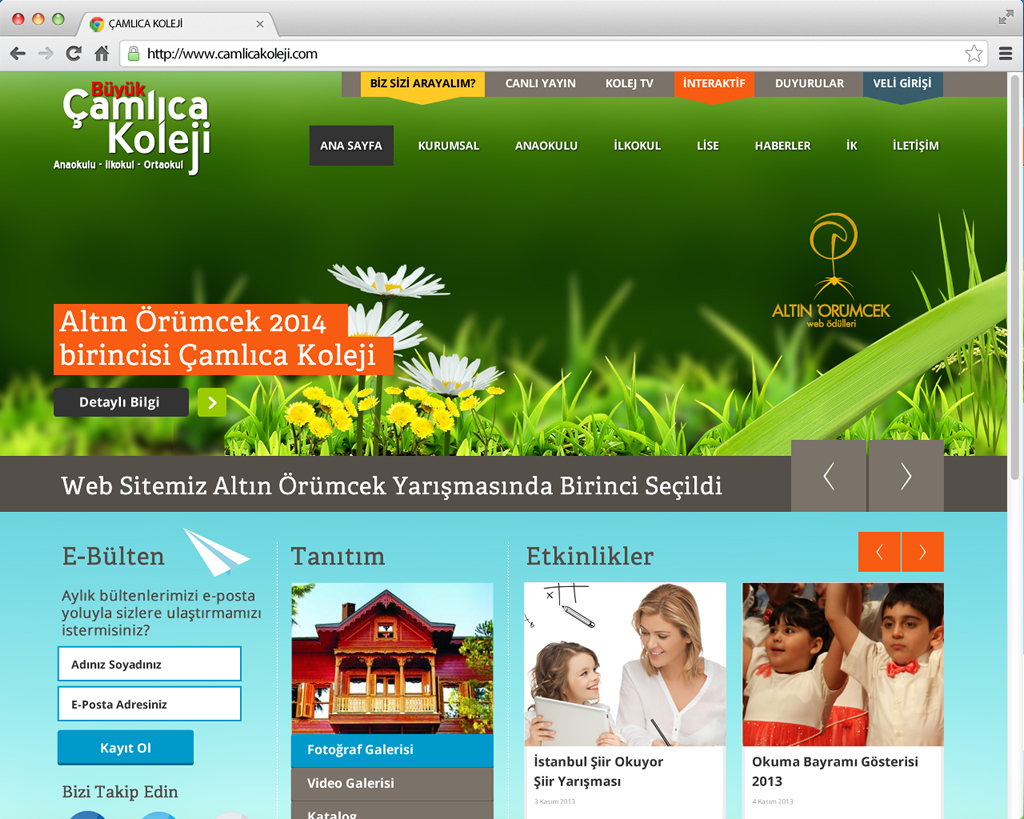Go back with the browser back arrow
This screenshot has width=1024, height=819.
tap(18, 54)
